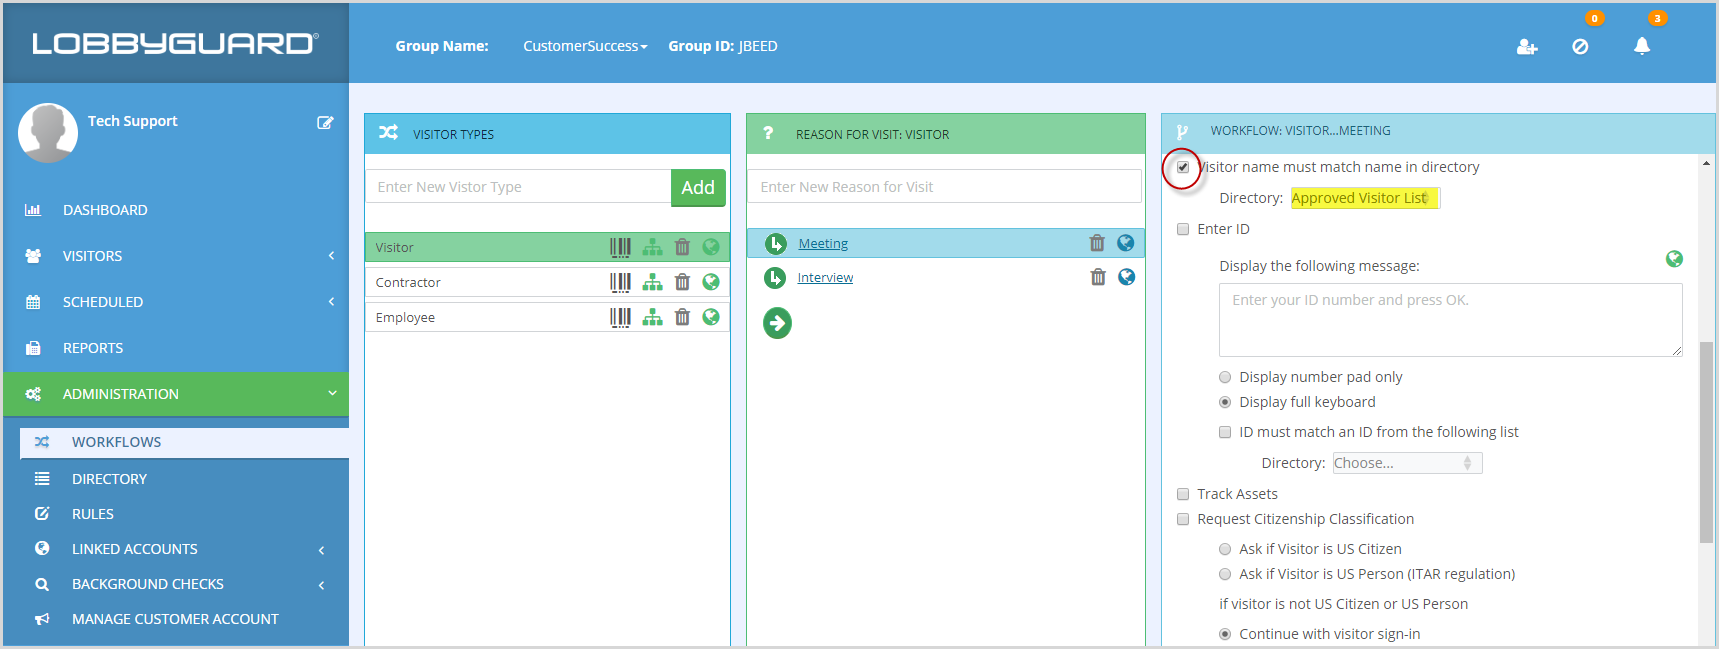Uncheck Visitor name must match directory
Image resolution: width=1719 pixels, height=649 pixels.
point(1183,167)
